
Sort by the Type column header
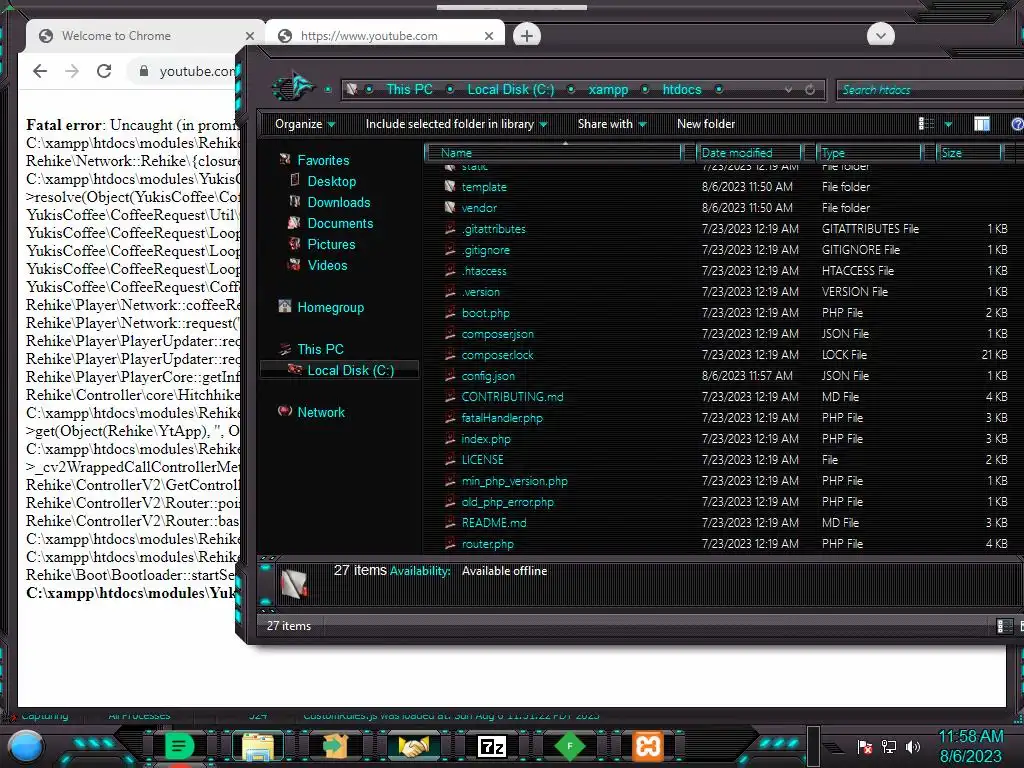[869, 153]
